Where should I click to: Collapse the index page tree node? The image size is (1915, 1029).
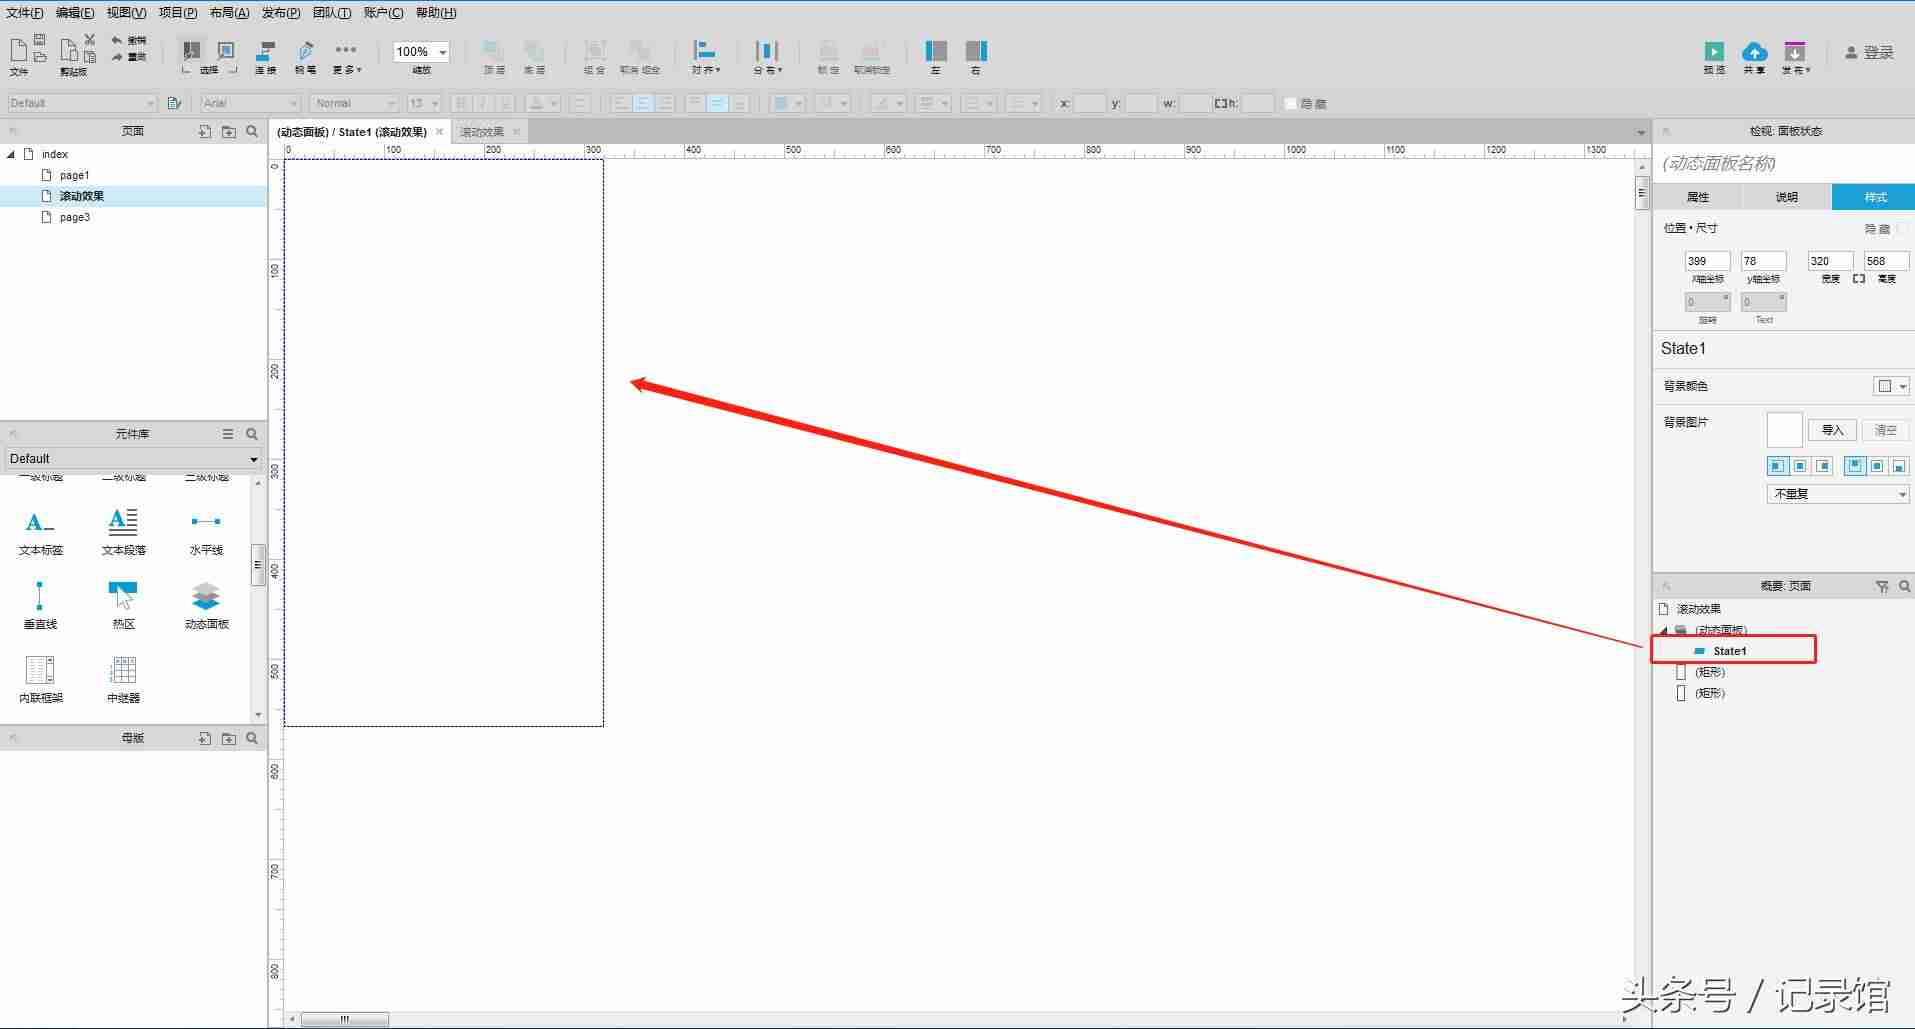11,154
